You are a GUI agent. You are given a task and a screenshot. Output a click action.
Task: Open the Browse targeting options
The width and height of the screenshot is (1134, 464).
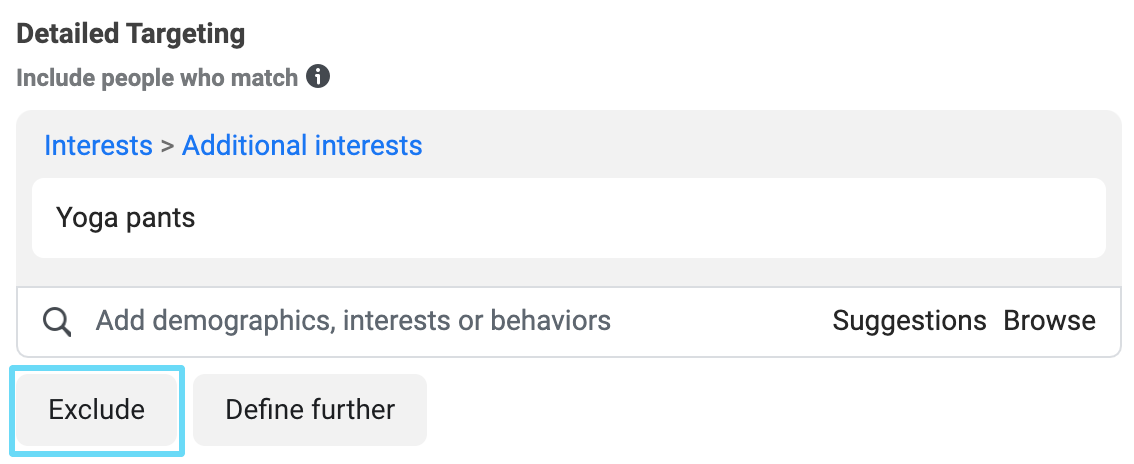[1049, 320]
